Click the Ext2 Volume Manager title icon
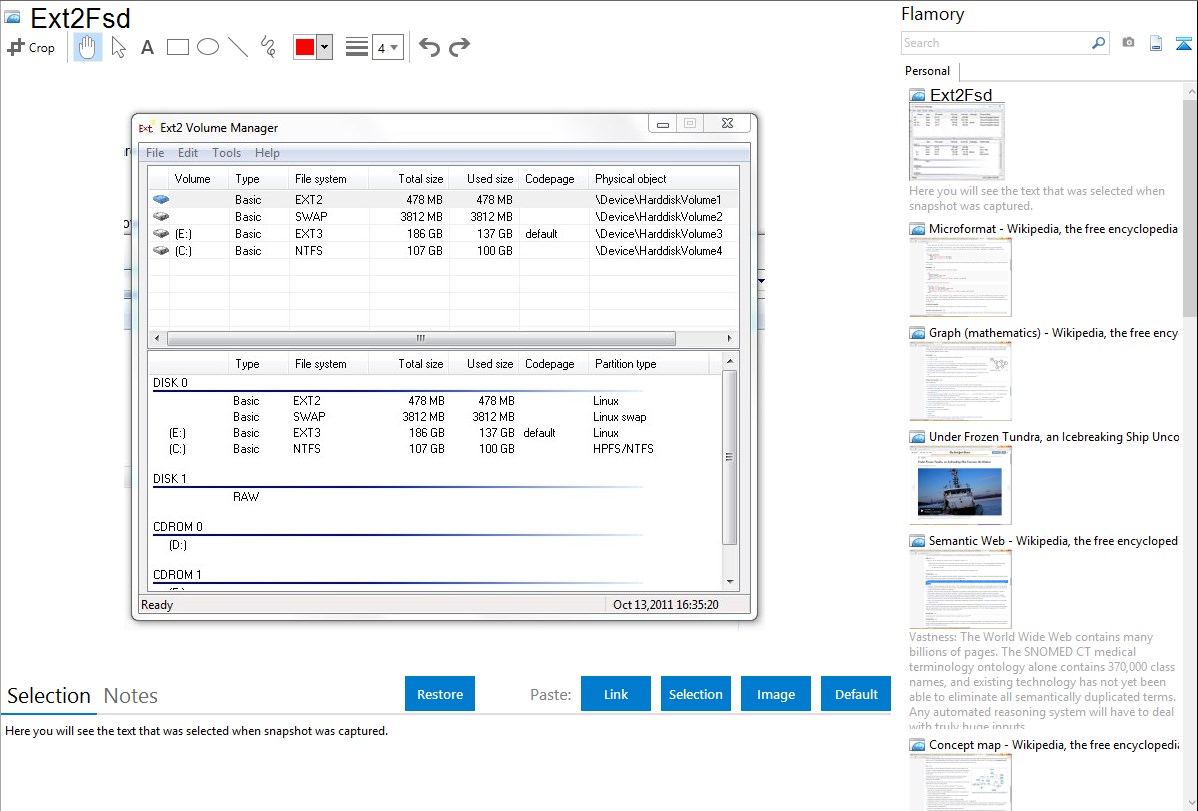 (x=146, y=128)
